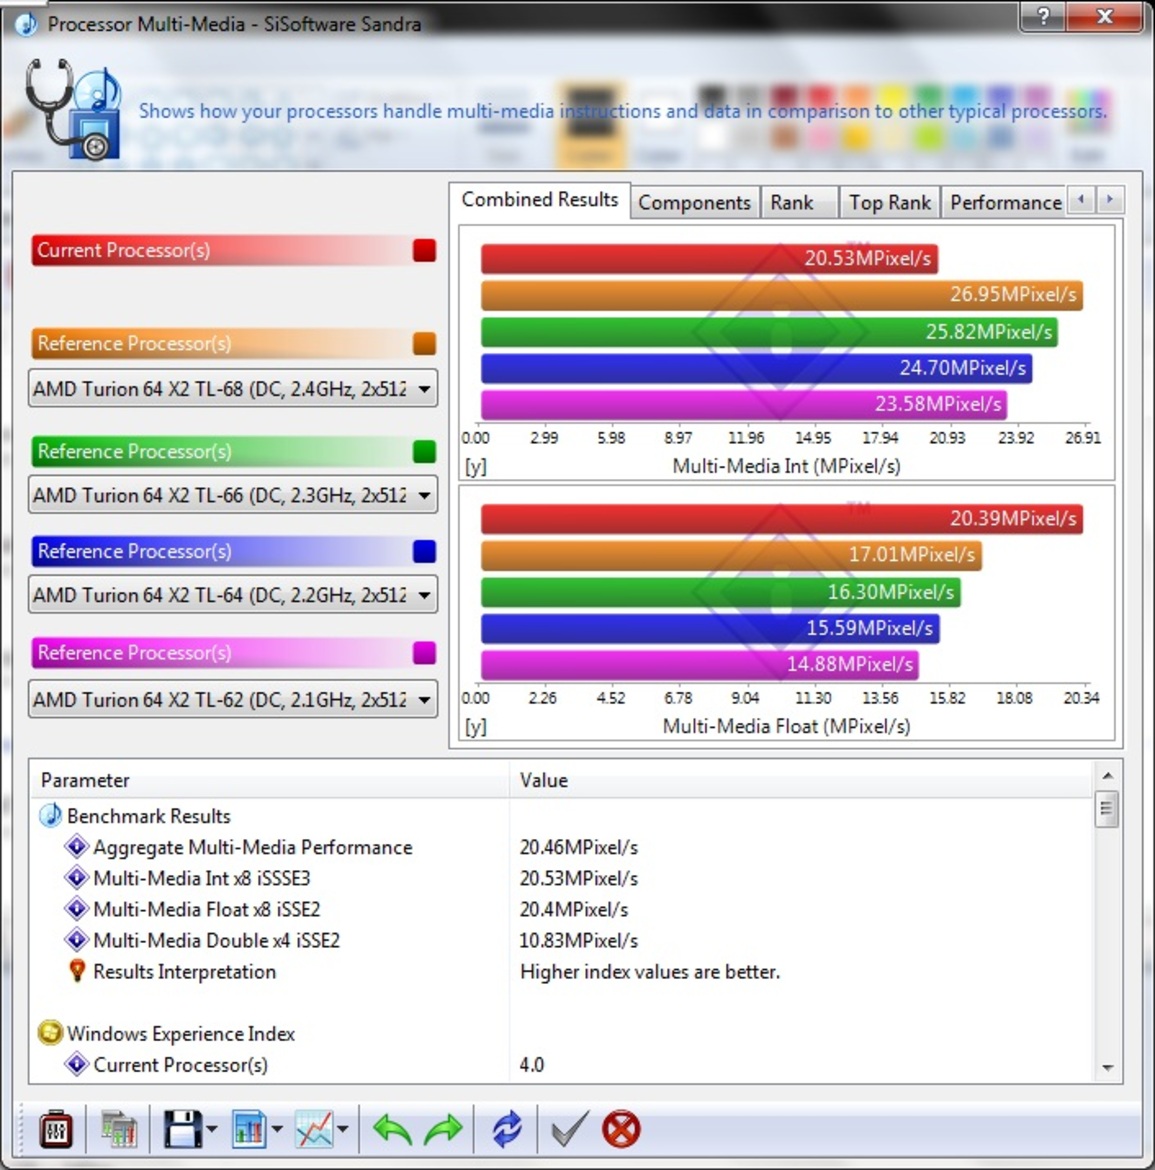The height and width of the screenshot is (1170, 1155).
Task: Click the 20.46MPixel/s value
Action: tap(579, 847)
